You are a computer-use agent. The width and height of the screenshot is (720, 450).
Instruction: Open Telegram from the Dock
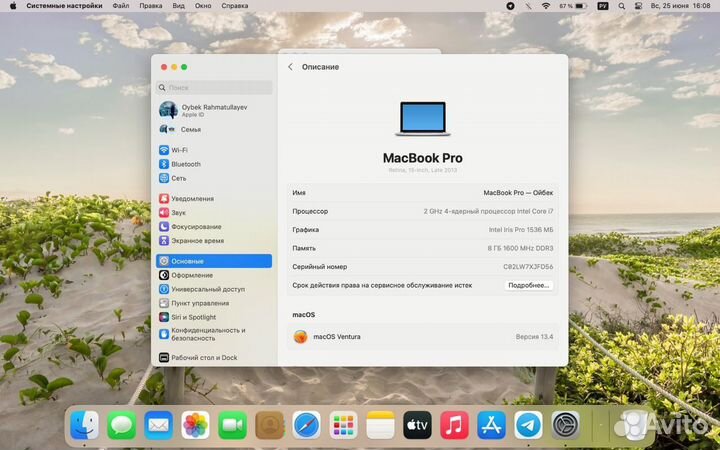click(x=528, y=425)
